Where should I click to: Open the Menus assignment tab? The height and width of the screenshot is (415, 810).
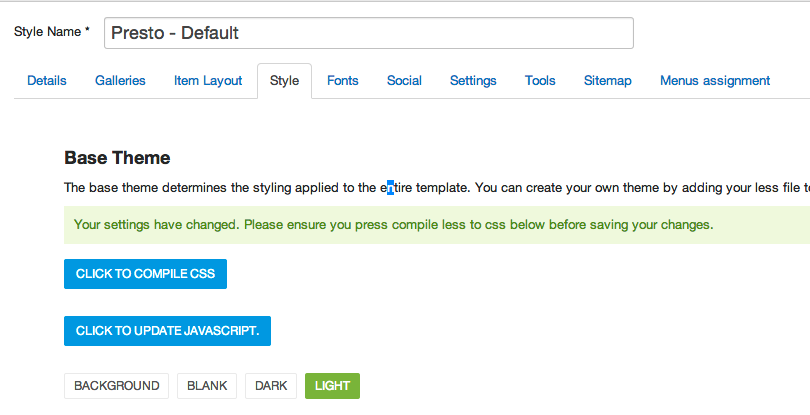(x=715, y=81)
